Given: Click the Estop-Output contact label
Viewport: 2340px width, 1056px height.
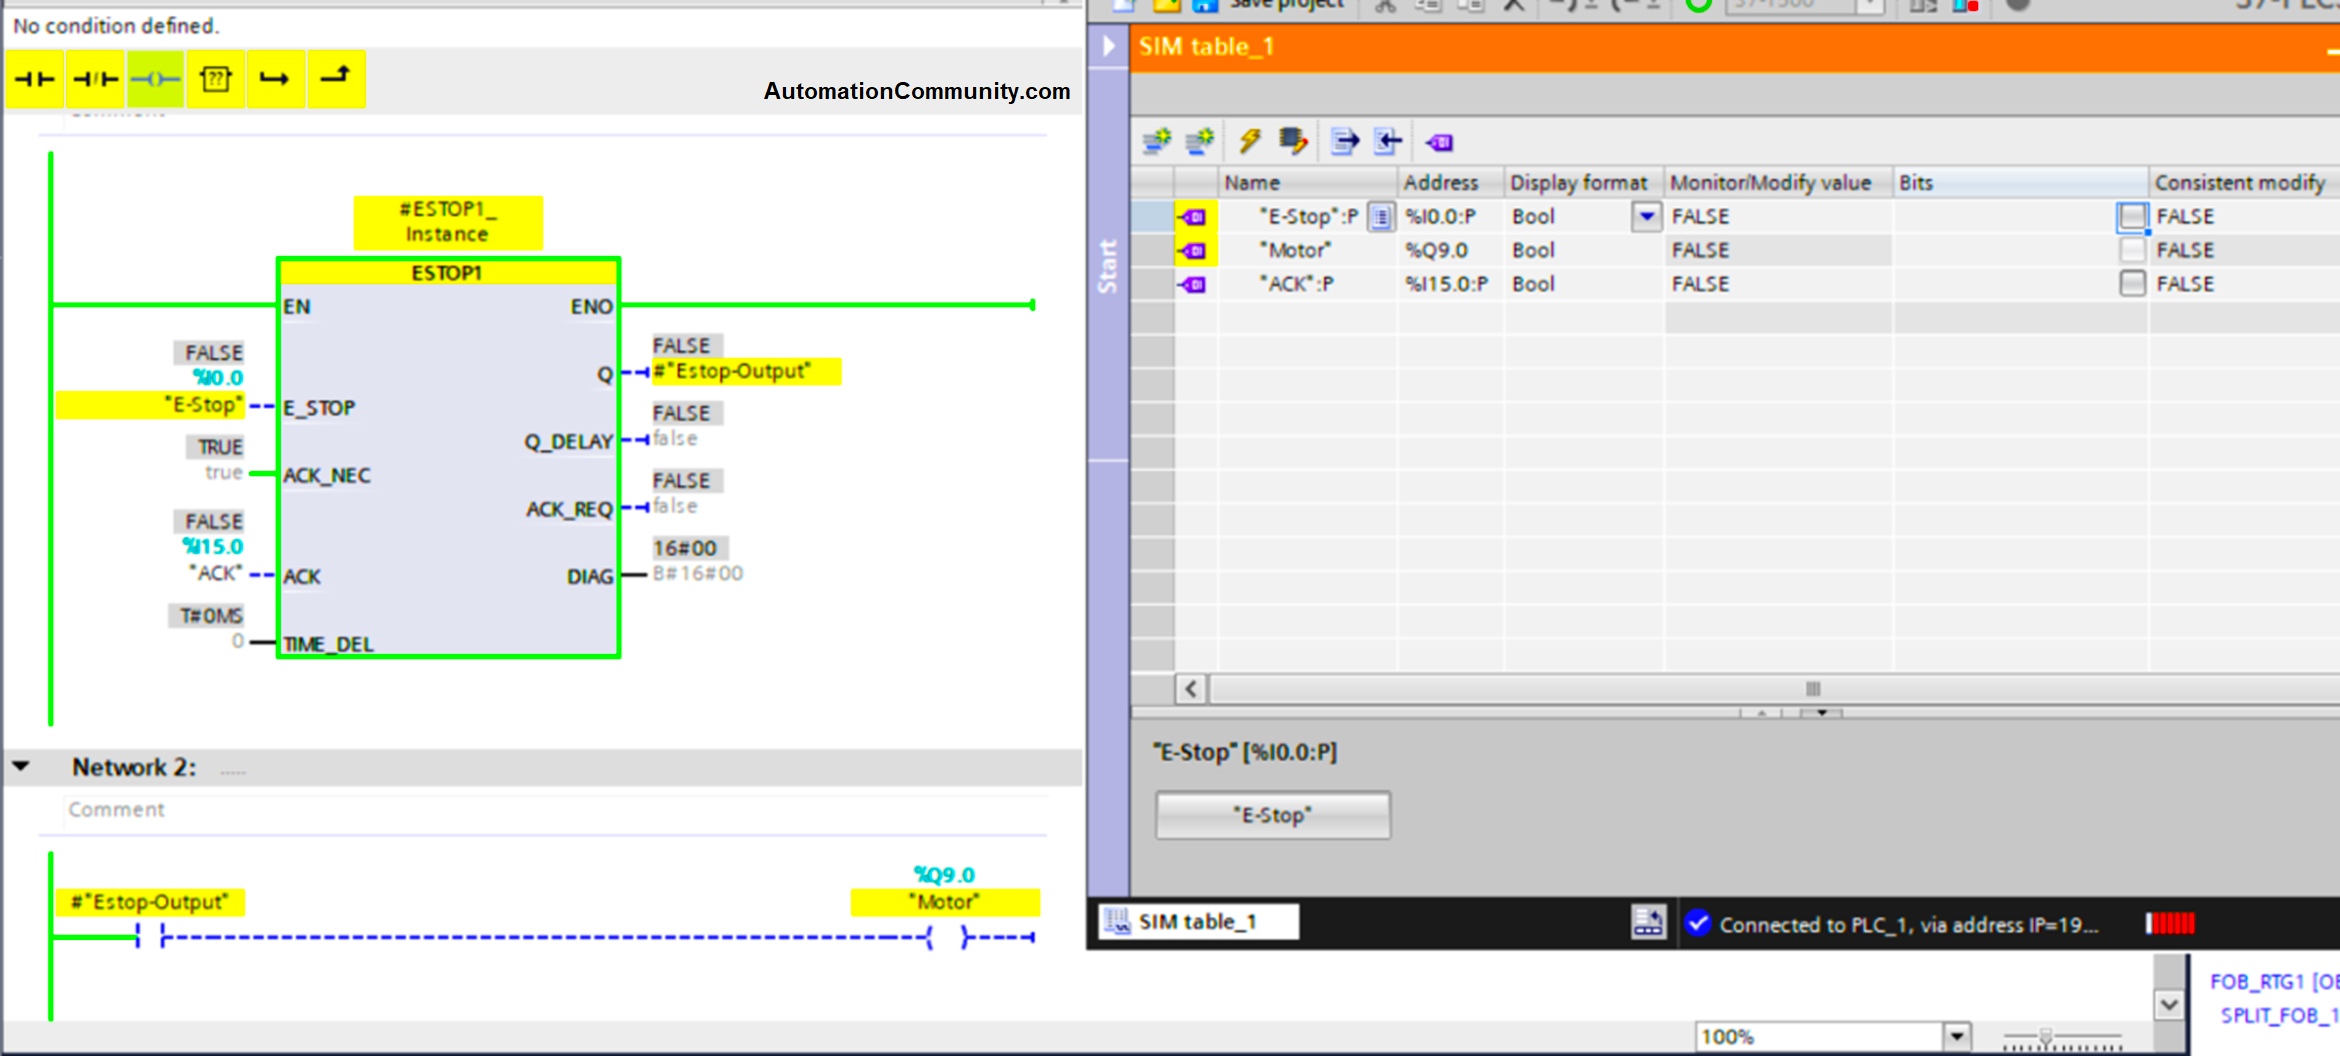Looking at the screenshot, I should [x=150, y=902].
